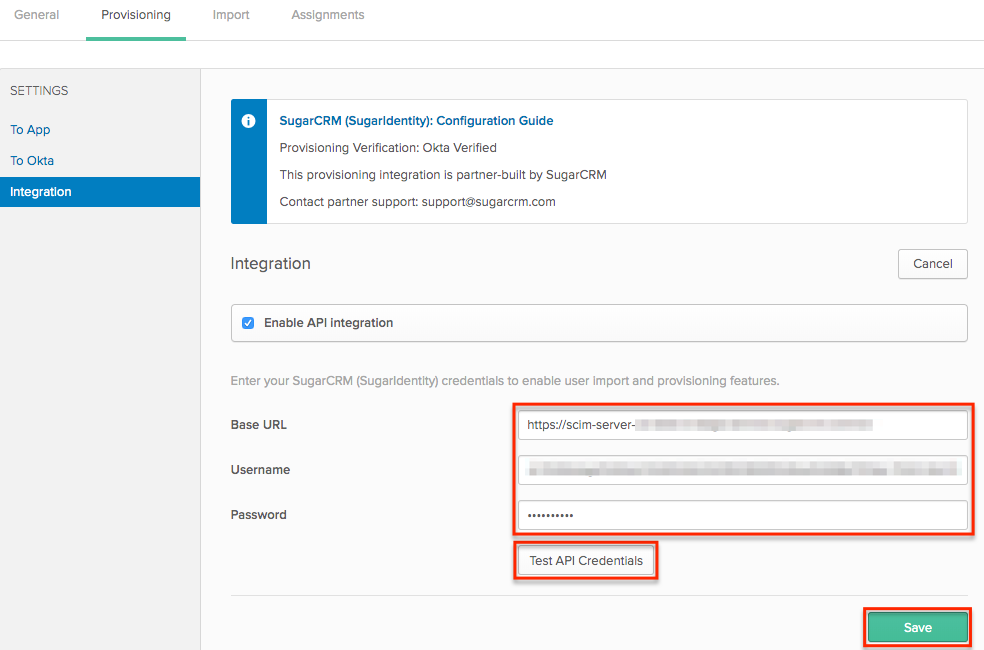Click the Integration section heading
Viewport: 984px width, 650px height.
(x=272, y=263)
